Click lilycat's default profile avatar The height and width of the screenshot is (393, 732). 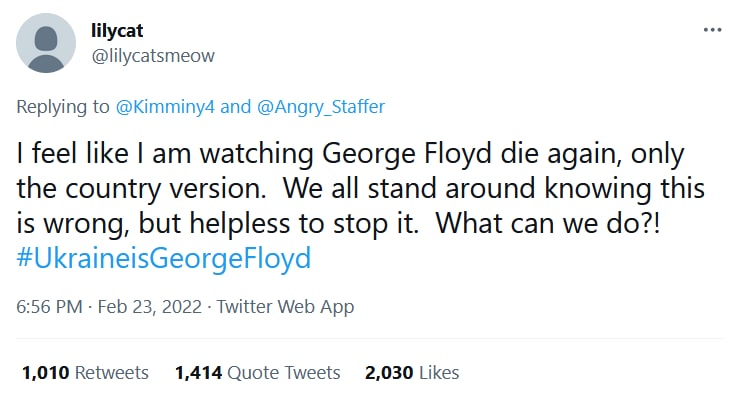tap(46, 43)
